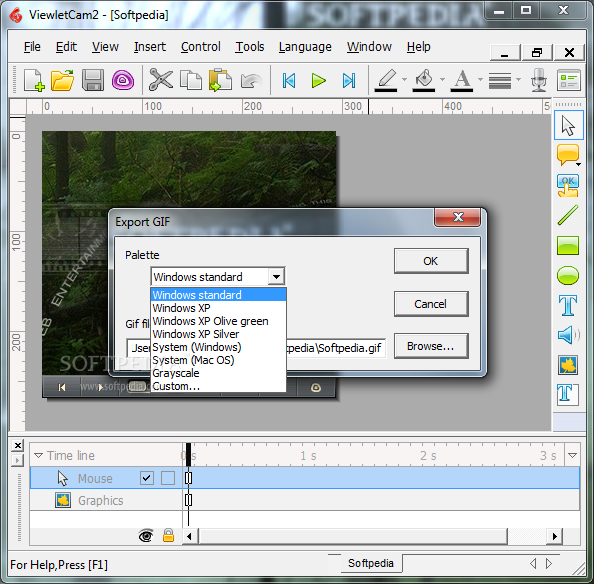Click the Gif file path field
Viewport: 594px width, 584px height.
pos(256,348)
